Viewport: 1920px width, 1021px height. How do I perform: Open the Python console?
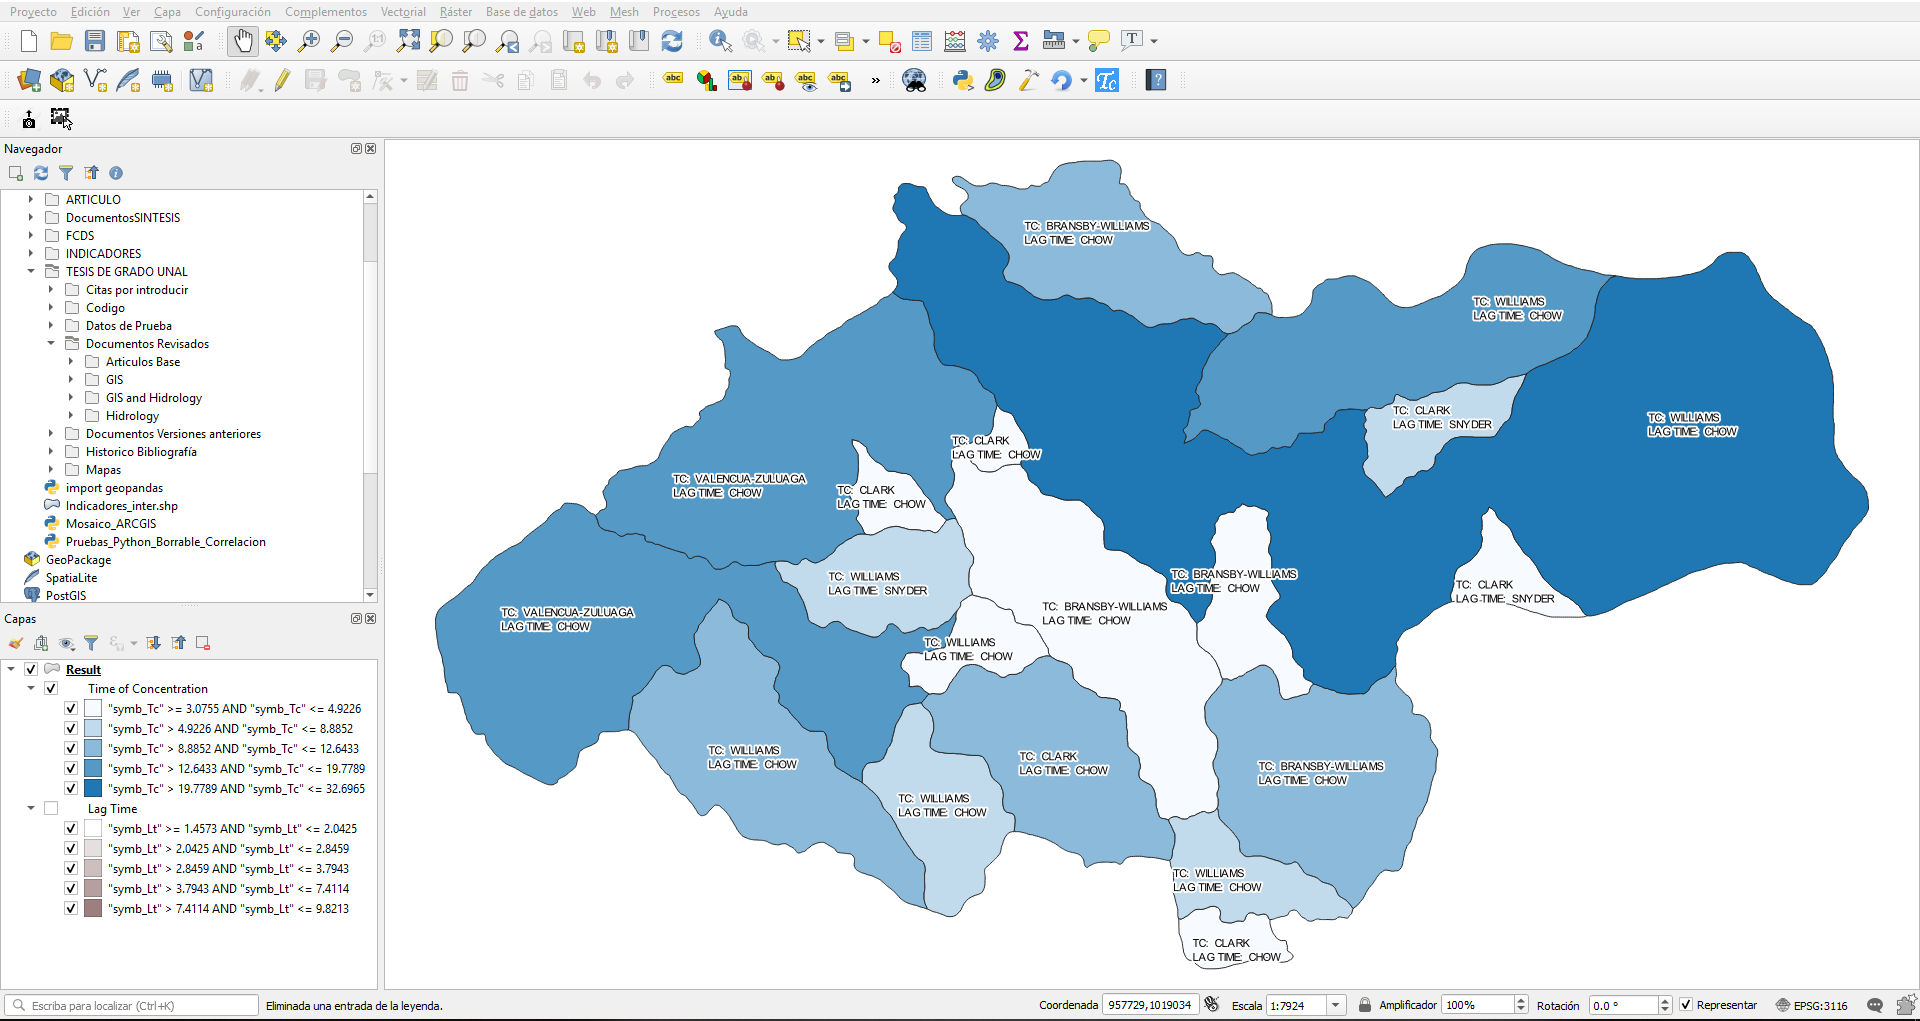(963, 80)
